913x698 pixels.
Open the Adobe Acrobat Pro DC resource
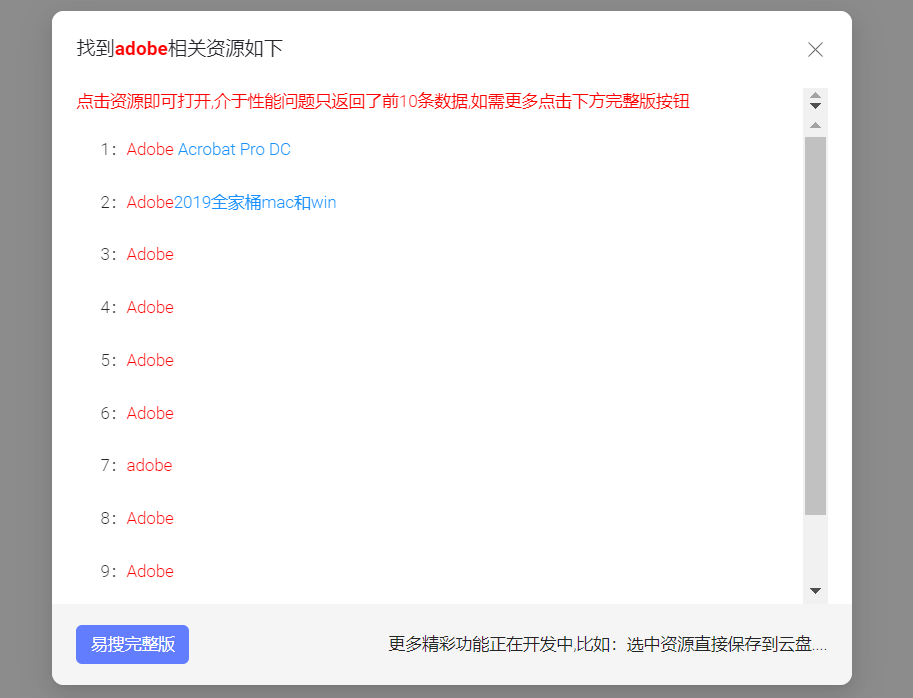pos(208,150)
